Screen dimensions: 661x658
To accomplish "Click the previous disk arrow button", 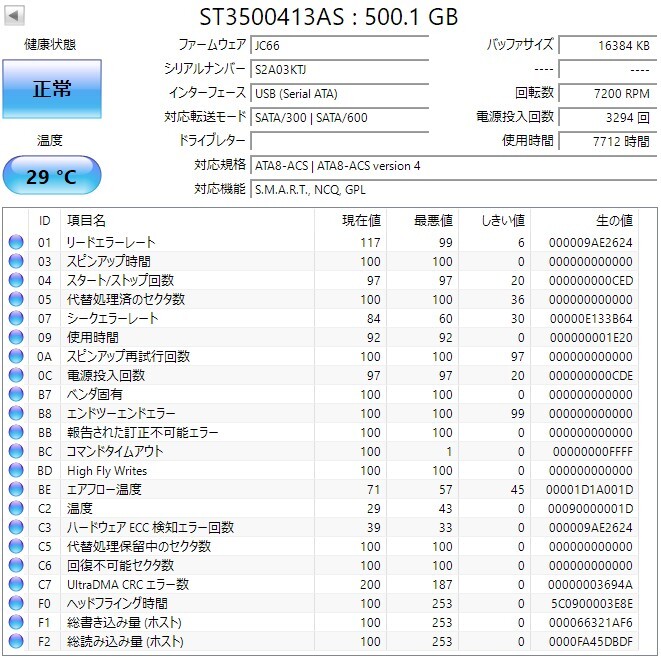I will 14,16.
